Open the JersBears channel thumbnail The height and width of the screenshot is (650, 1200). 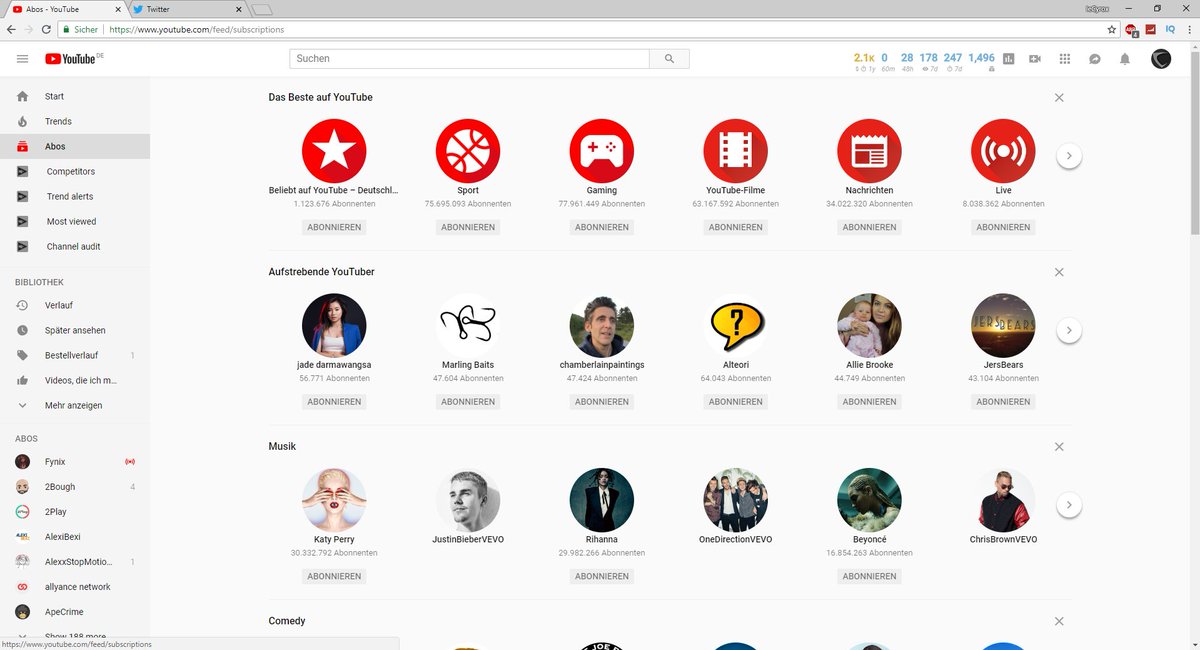pyautogui.click(x=1003, y=326)
